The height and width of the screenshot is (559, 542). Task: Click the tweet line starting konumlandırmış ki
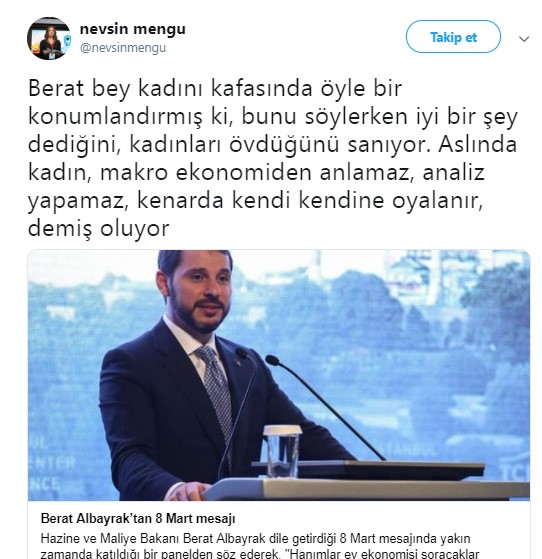pos(273,116)
